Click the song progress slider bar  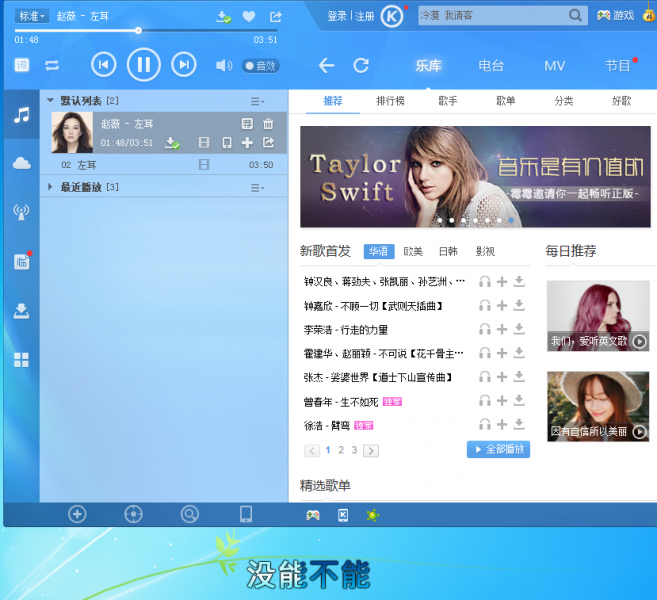[x=146, y=31]
